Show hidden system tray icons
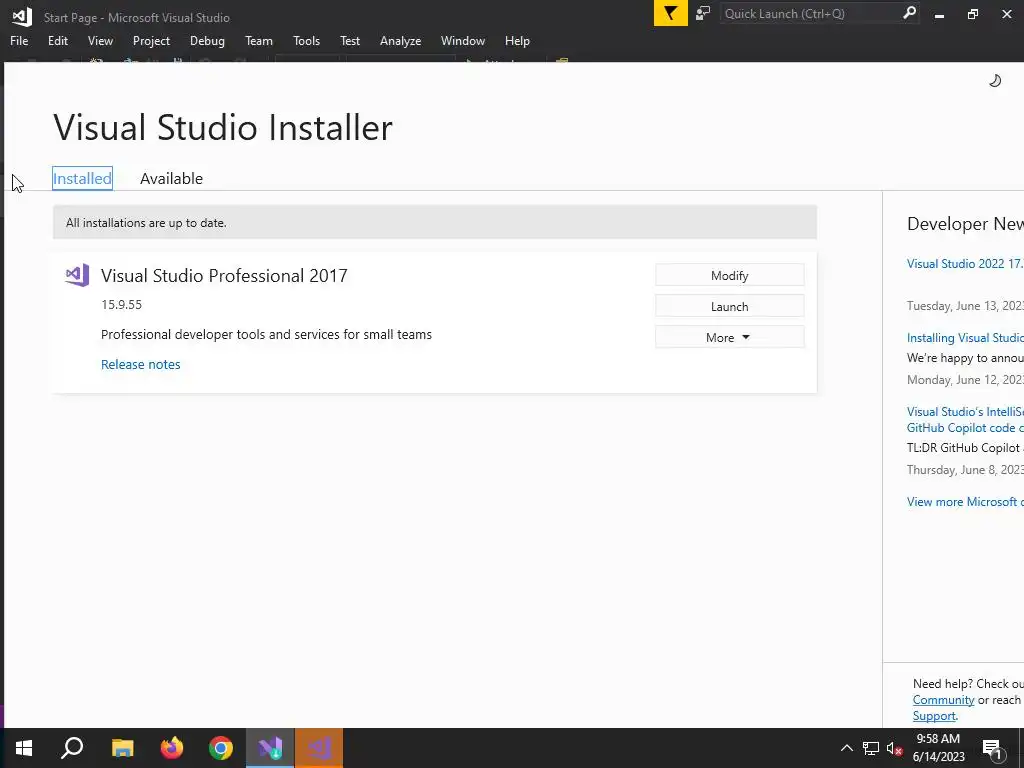Image resolution: width=1024 pixels, height=768 pixels. pyautogui.click(x=846, y=748)
